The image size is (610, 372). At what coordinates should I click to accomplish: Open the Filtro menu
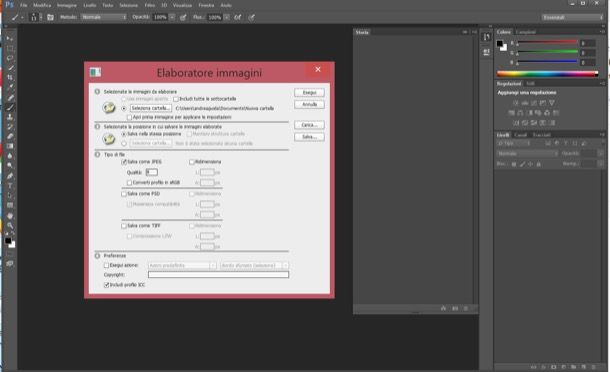tap(150, 5)
